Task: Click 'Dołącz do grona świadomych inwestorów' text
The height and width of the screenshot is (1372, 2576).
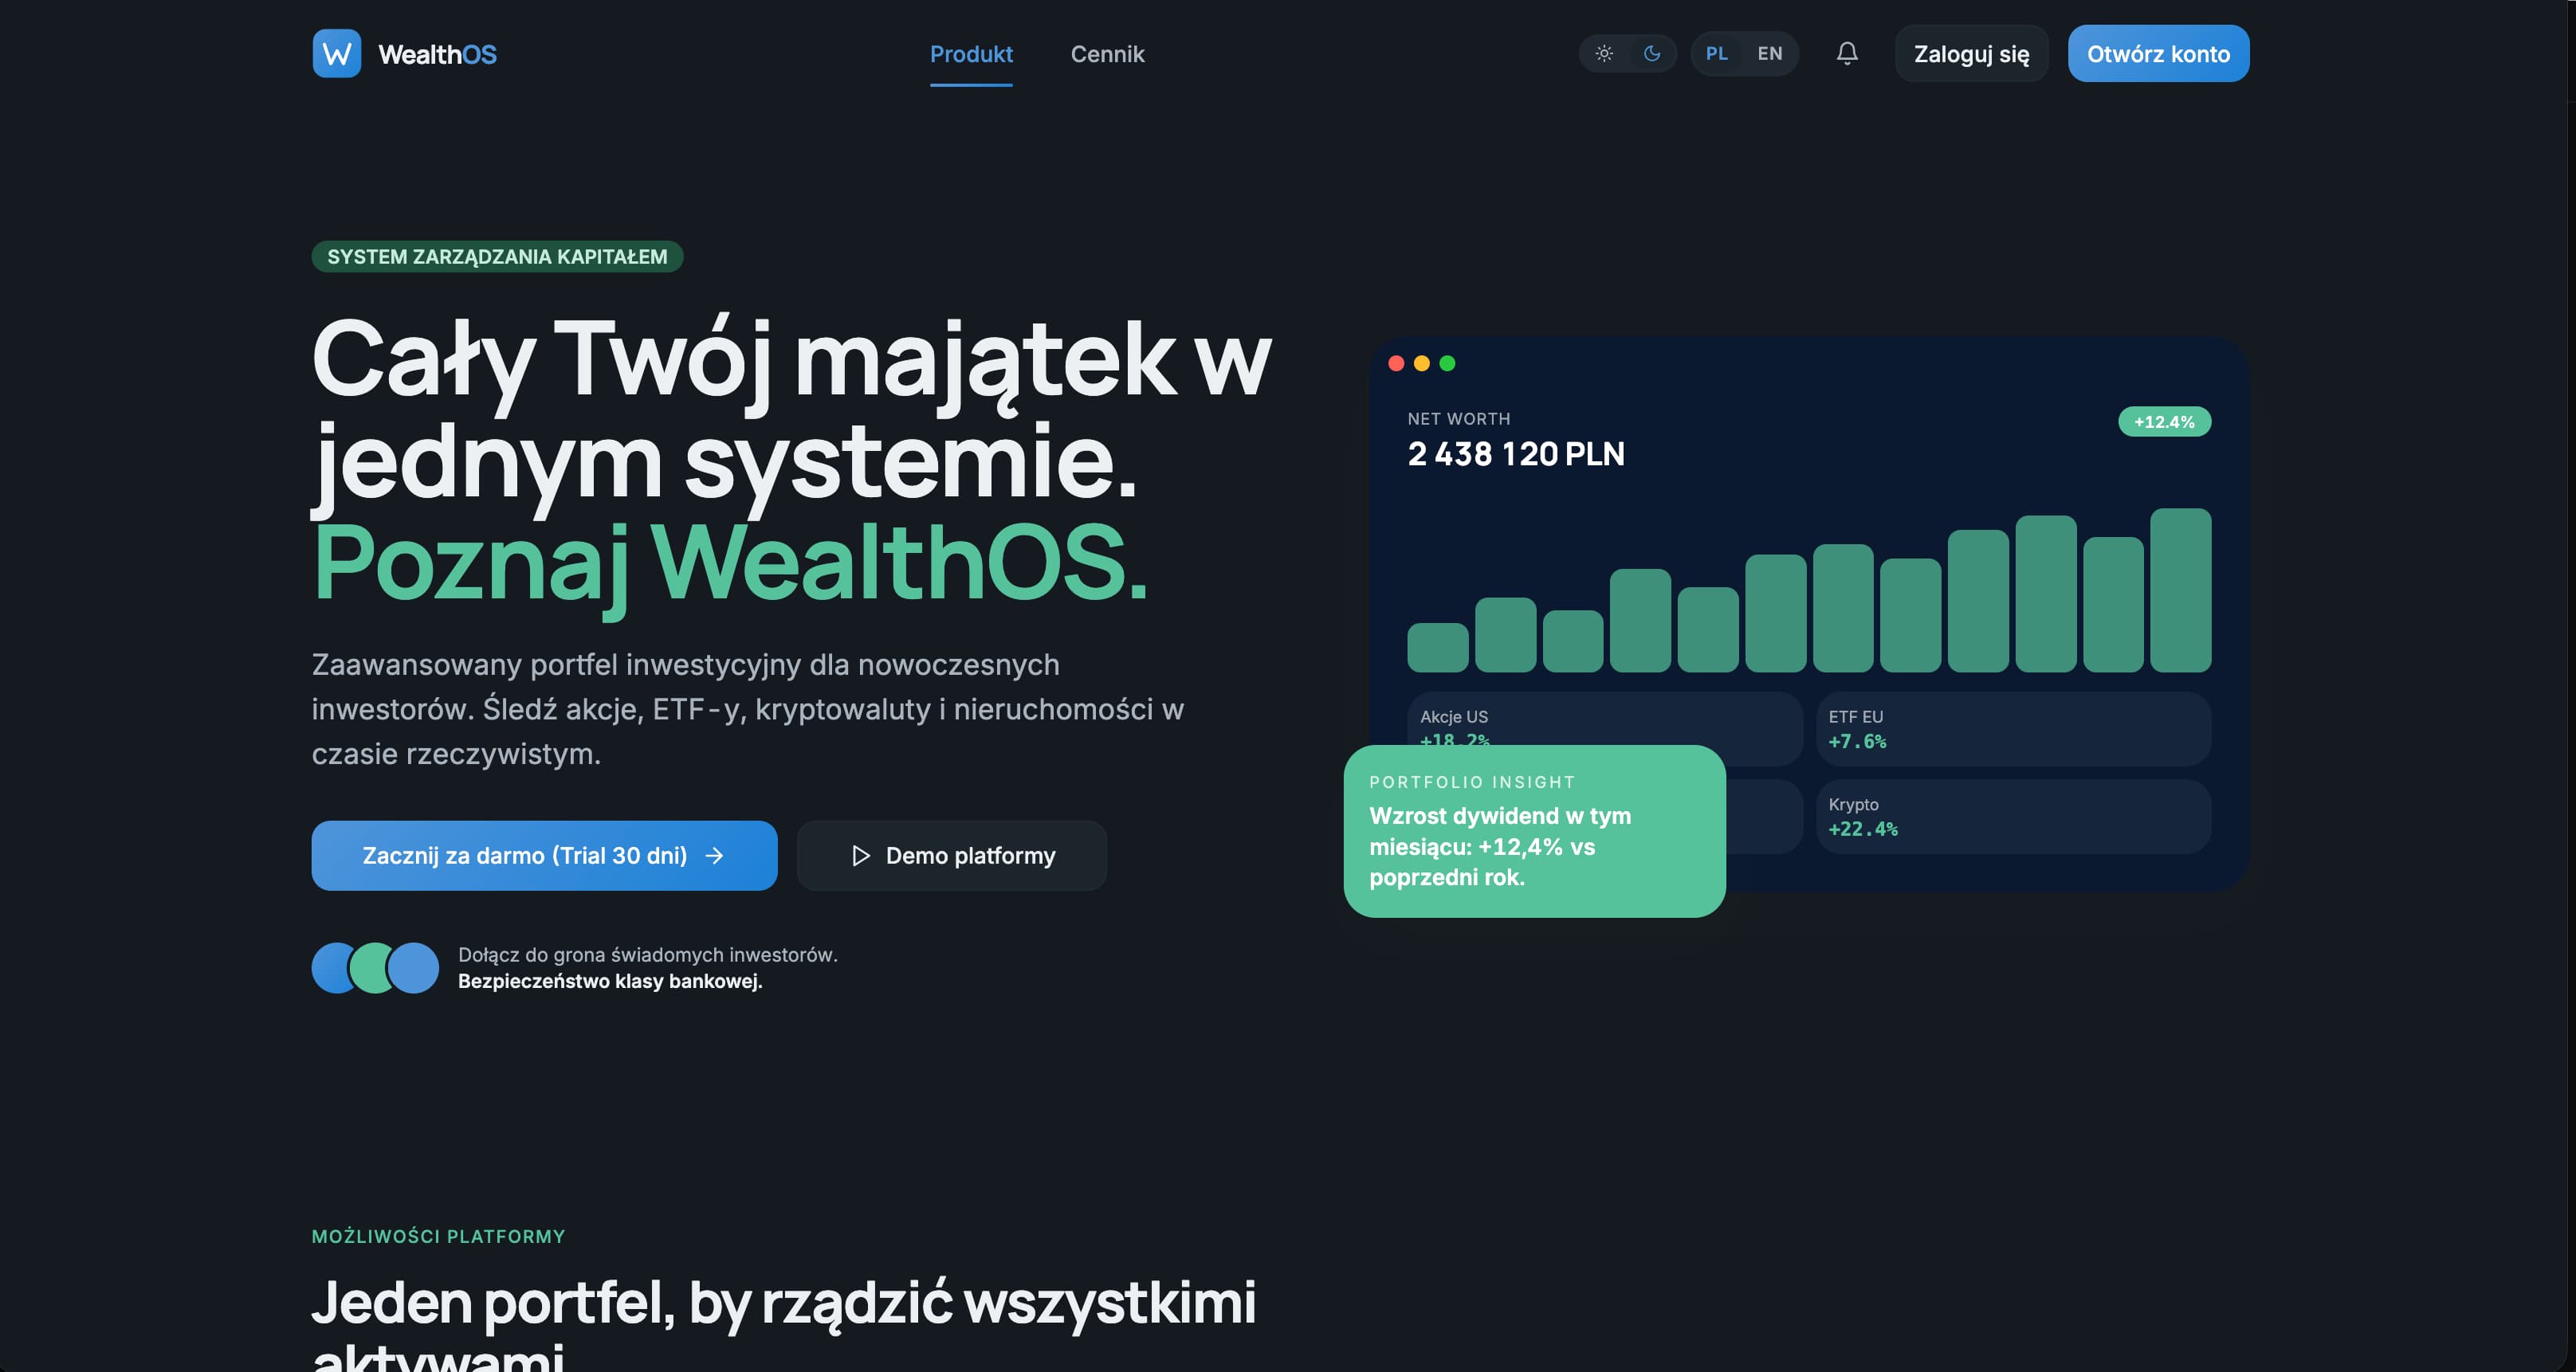Action: (x=648, y=955)
